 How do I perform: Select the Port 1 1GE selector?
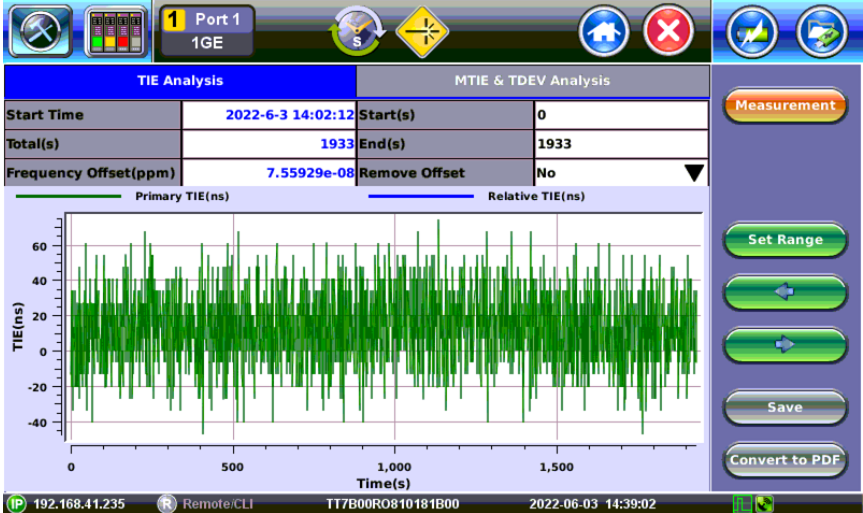pyautogui.click(x=207, y=31)
